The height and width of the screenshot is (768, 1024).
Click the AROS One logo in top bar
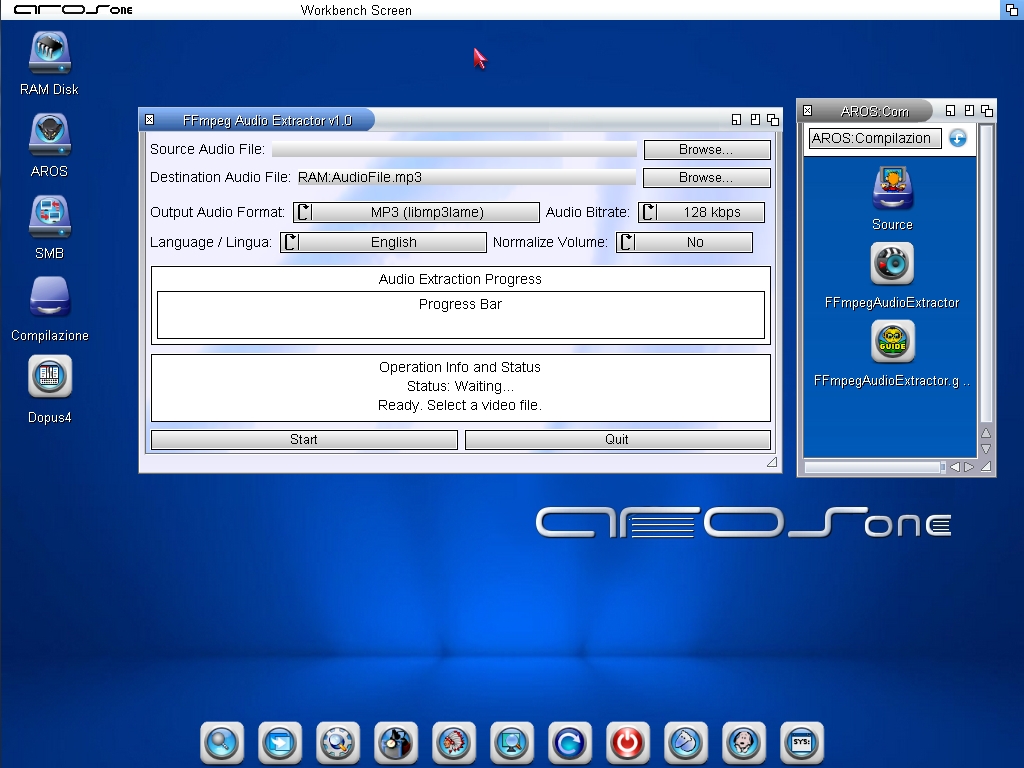click(x=73, y=10)
